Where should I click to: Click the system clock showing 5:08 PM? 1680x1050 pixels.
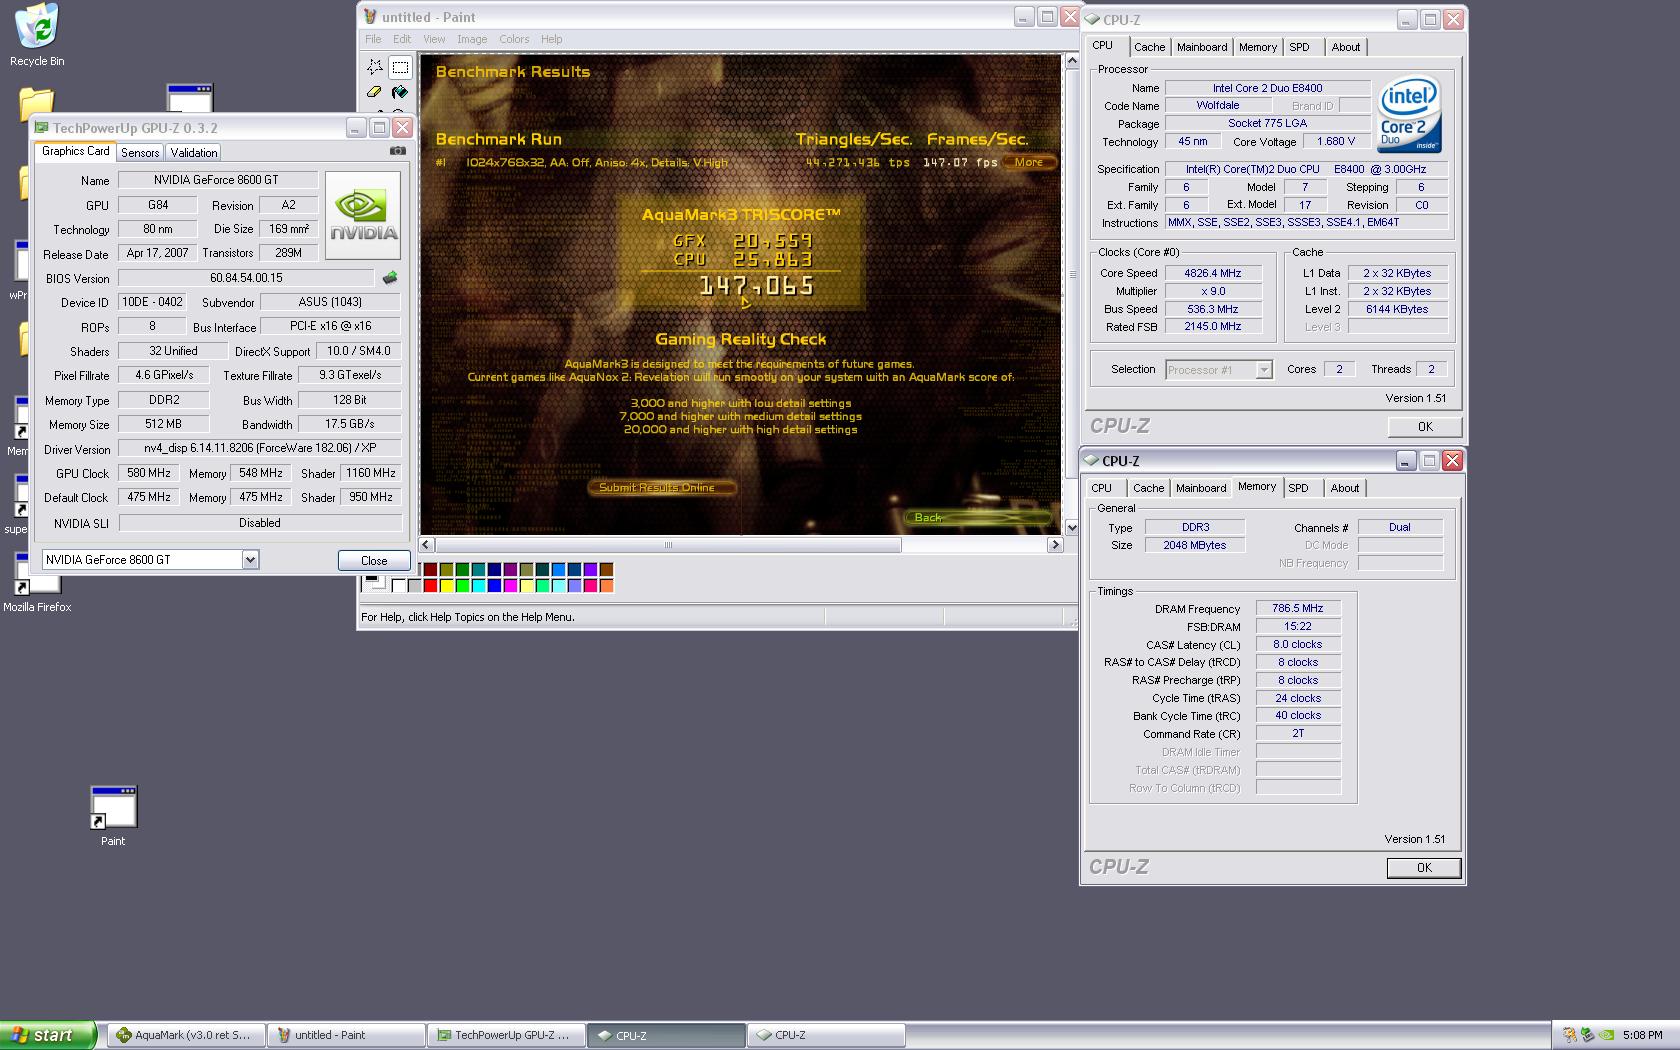click(1643, 1035)
